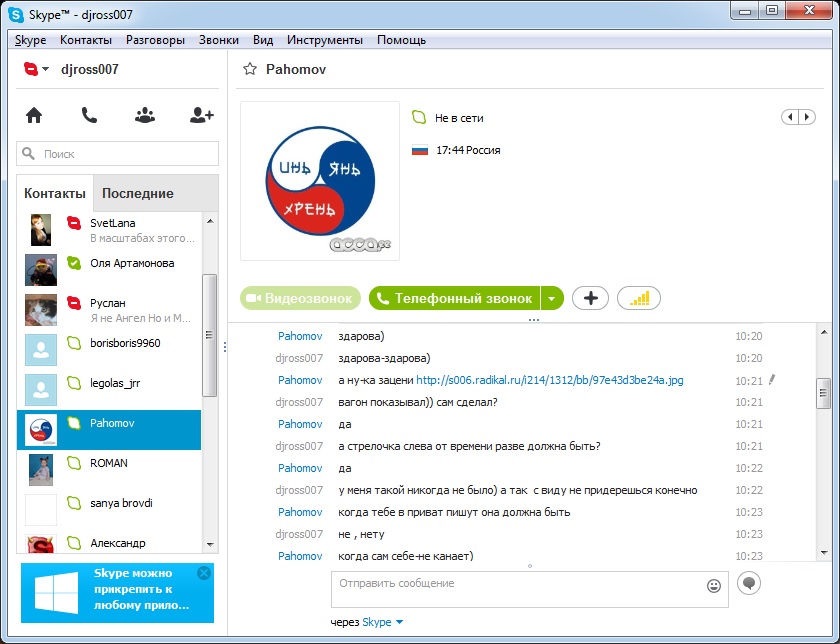Close the Skype pin promo banner
The image size is (840, 644).
click(x=204, y=573)
